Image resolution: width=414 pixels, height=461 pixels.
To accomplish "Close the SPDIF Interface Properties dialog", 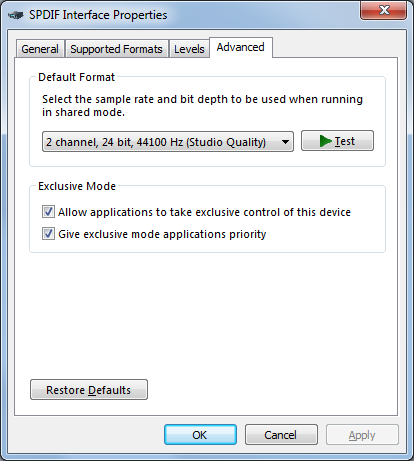I will [383, 10].
